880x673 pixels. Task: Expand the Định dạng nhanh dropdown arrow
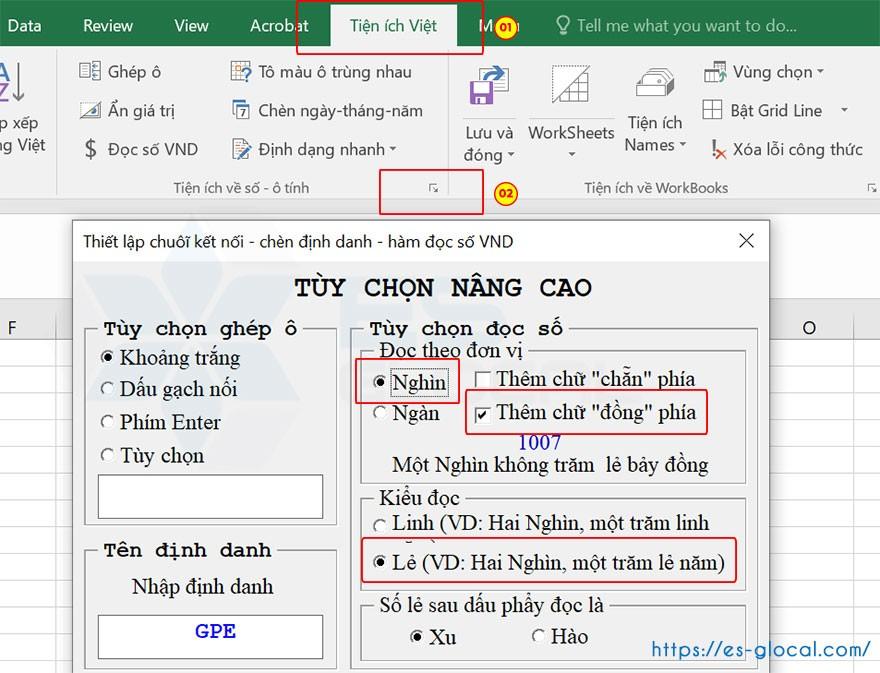tap(393, 149)
